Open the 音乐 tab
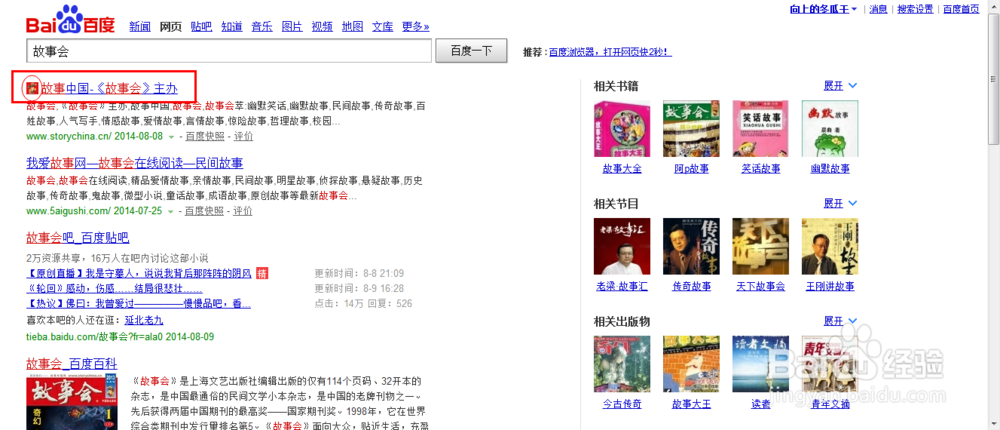 tap(262, 27)
